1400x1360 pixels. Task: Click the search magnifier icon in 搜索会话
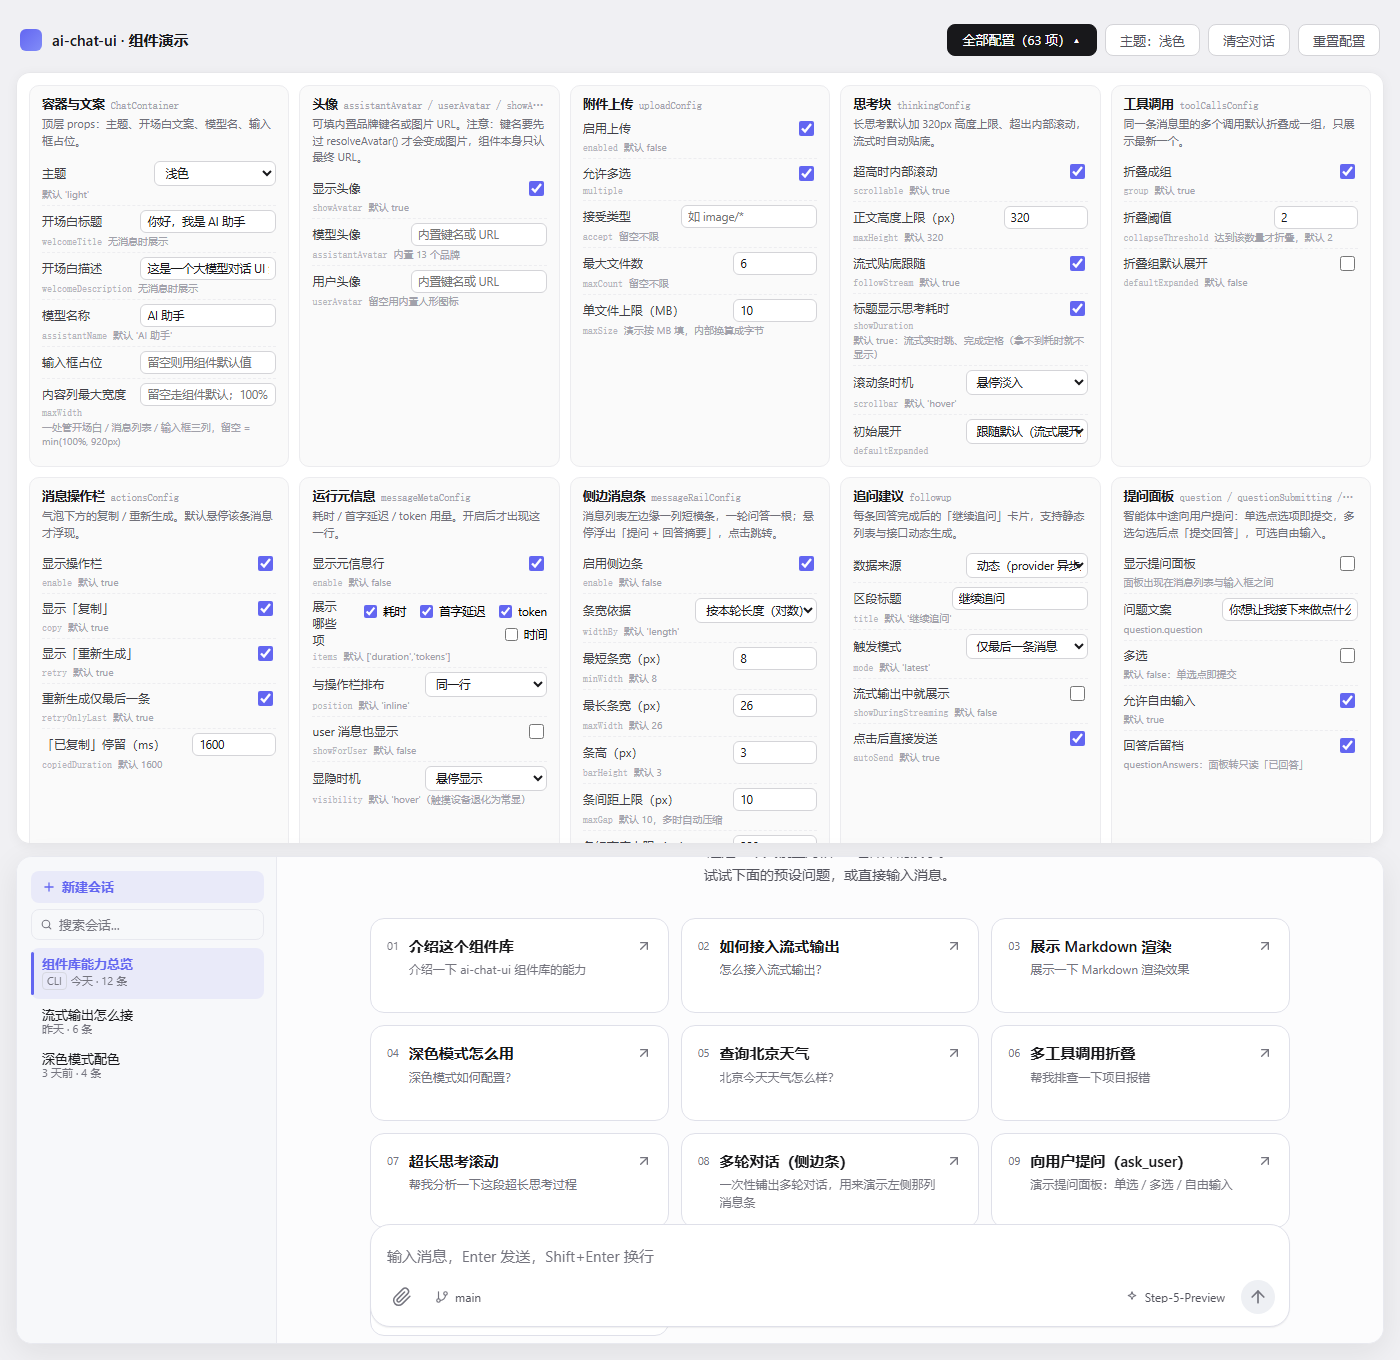coord(47,925)
